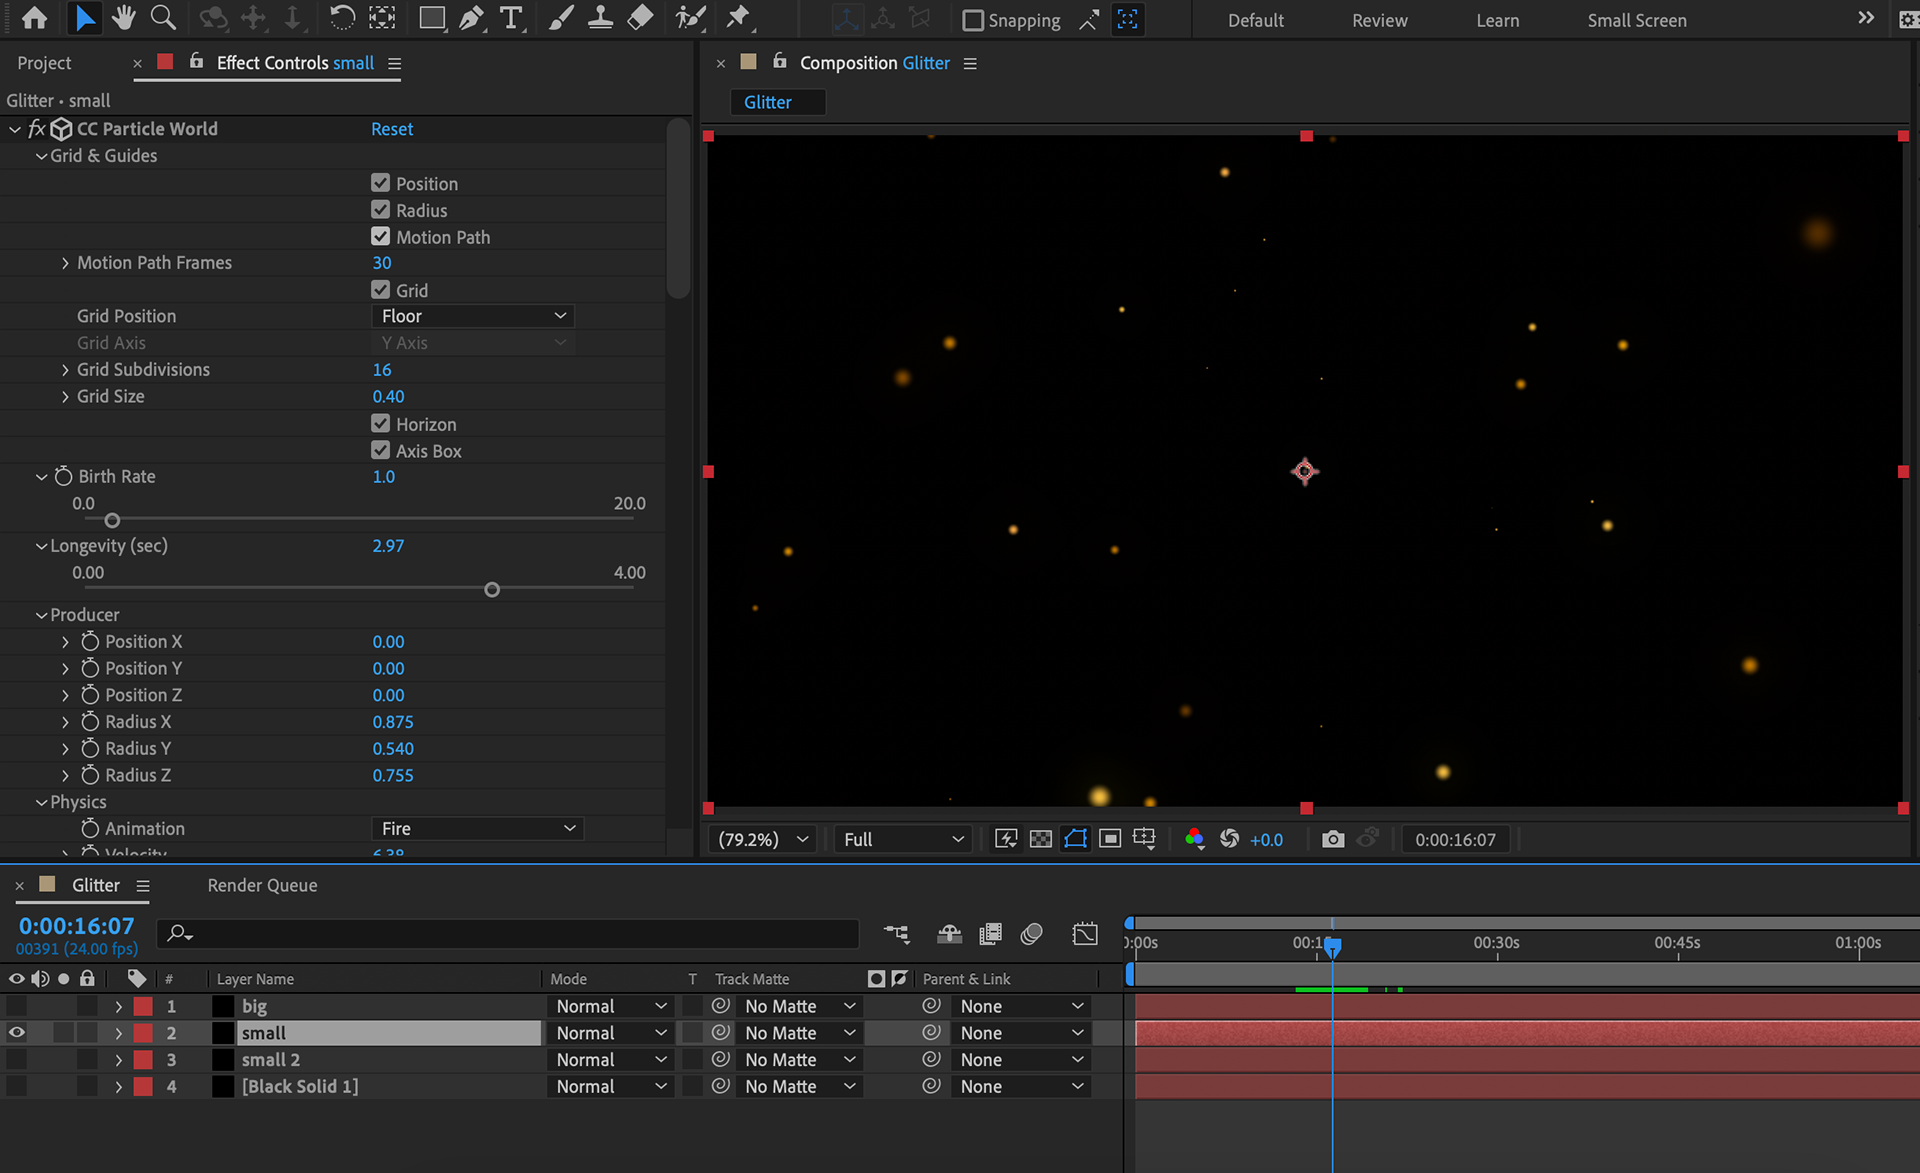The image size is (1920, 1173).
Task: Switch to the Review workspace
Action: tap(1379, 20)
